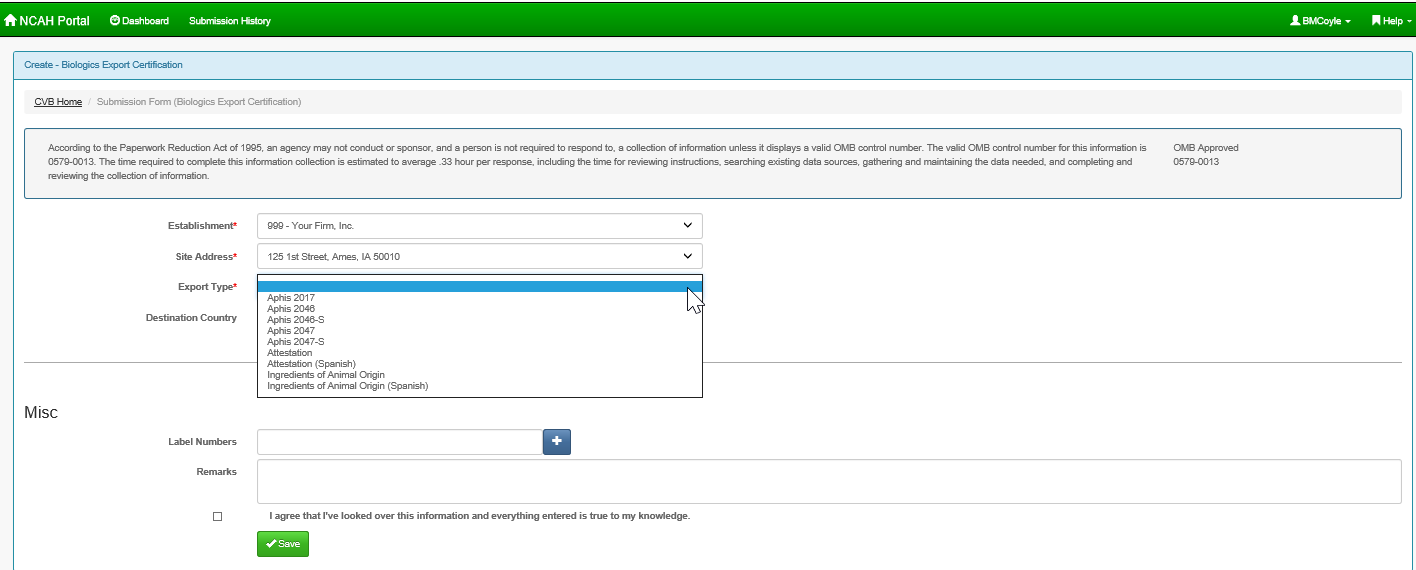Select the Attestation (Spanish) option
Image resolution: width=1416 pixels, height=570 pixels.
311,364
